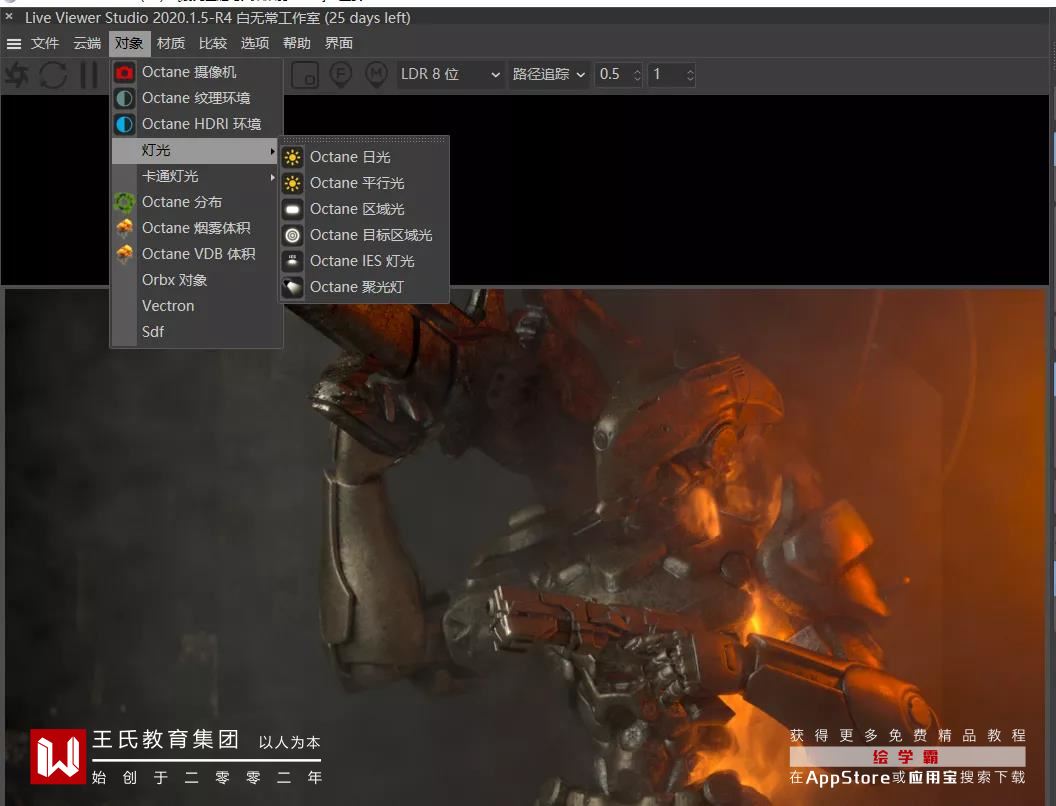Open the 材质 menu
1056x806 pixels.
point(171,43)
